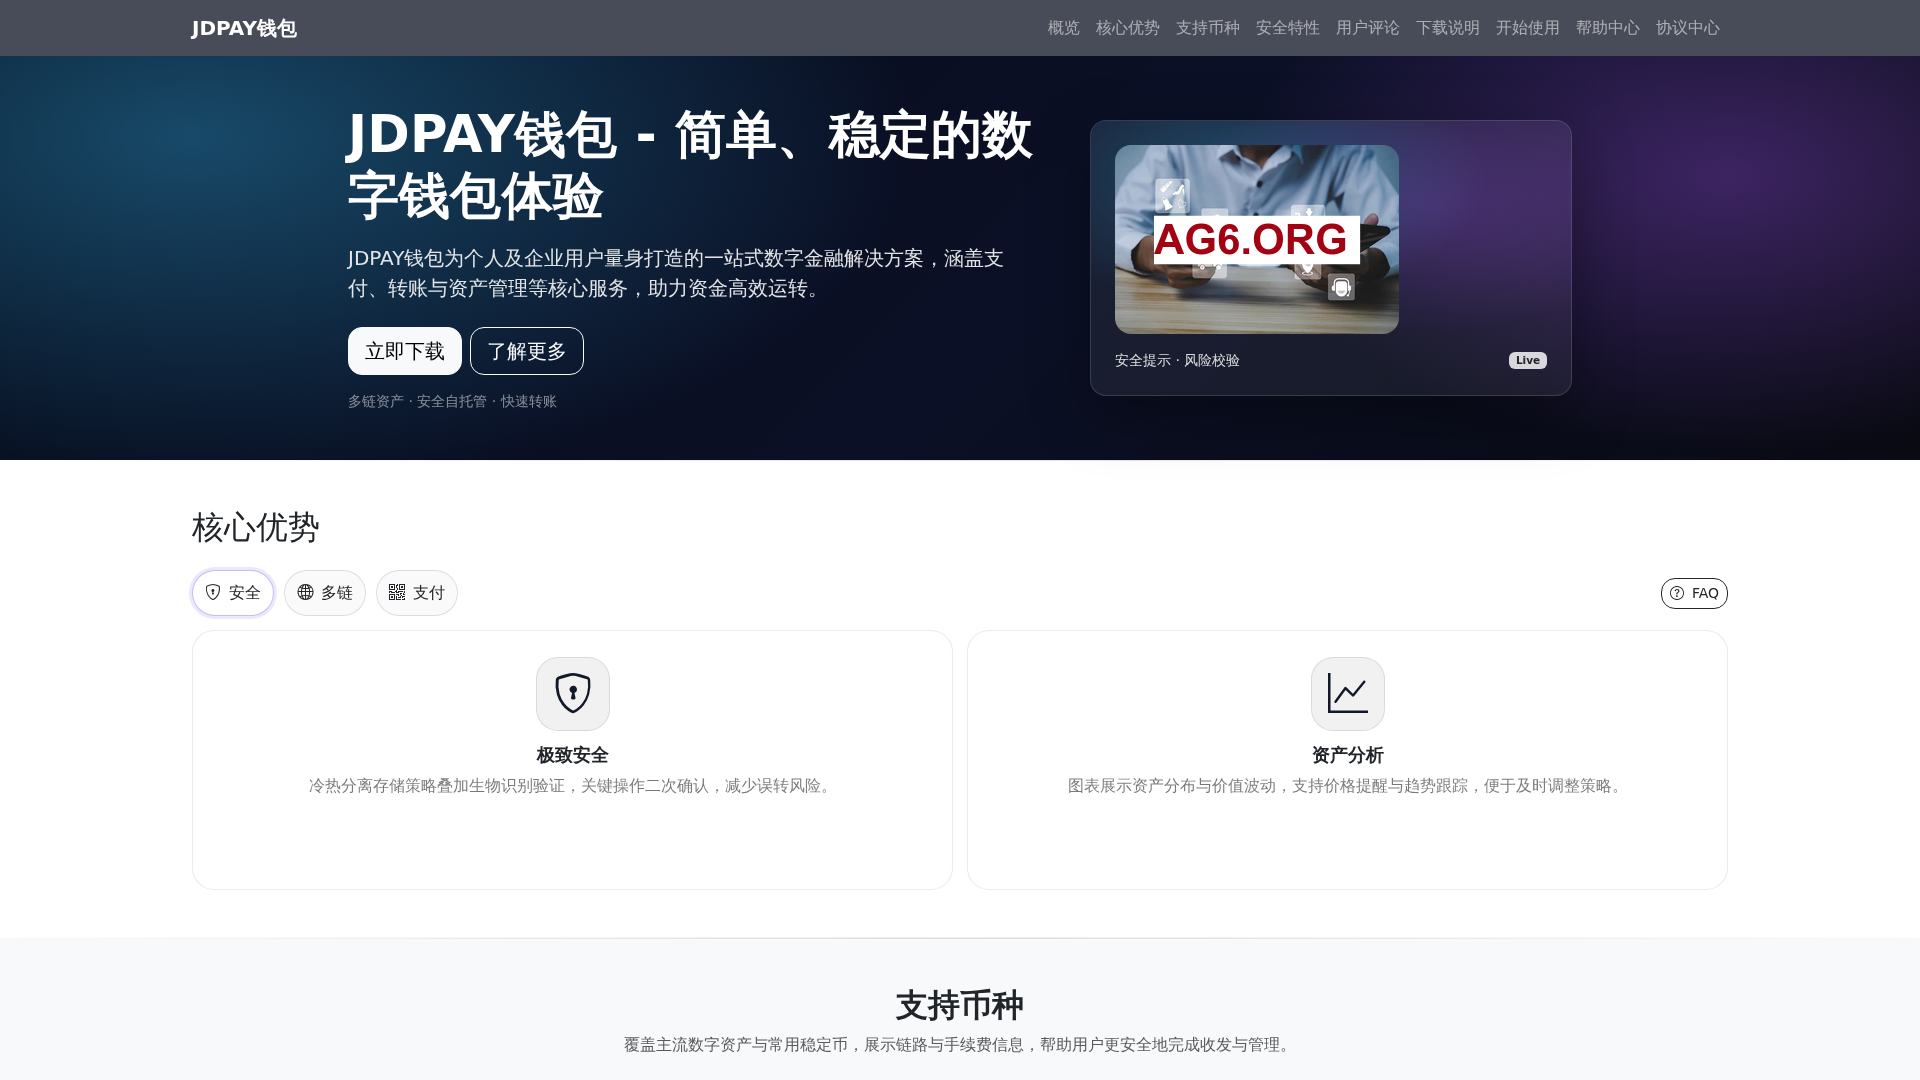Open the FAQ button
1920x1080 pixels.
pos(1694,593)
